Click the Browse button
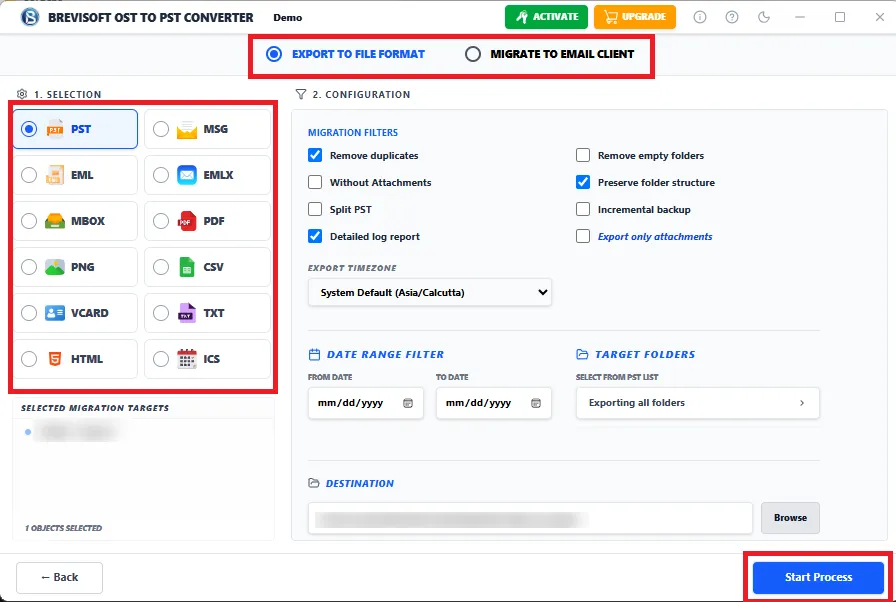 [x=790, y=518]
